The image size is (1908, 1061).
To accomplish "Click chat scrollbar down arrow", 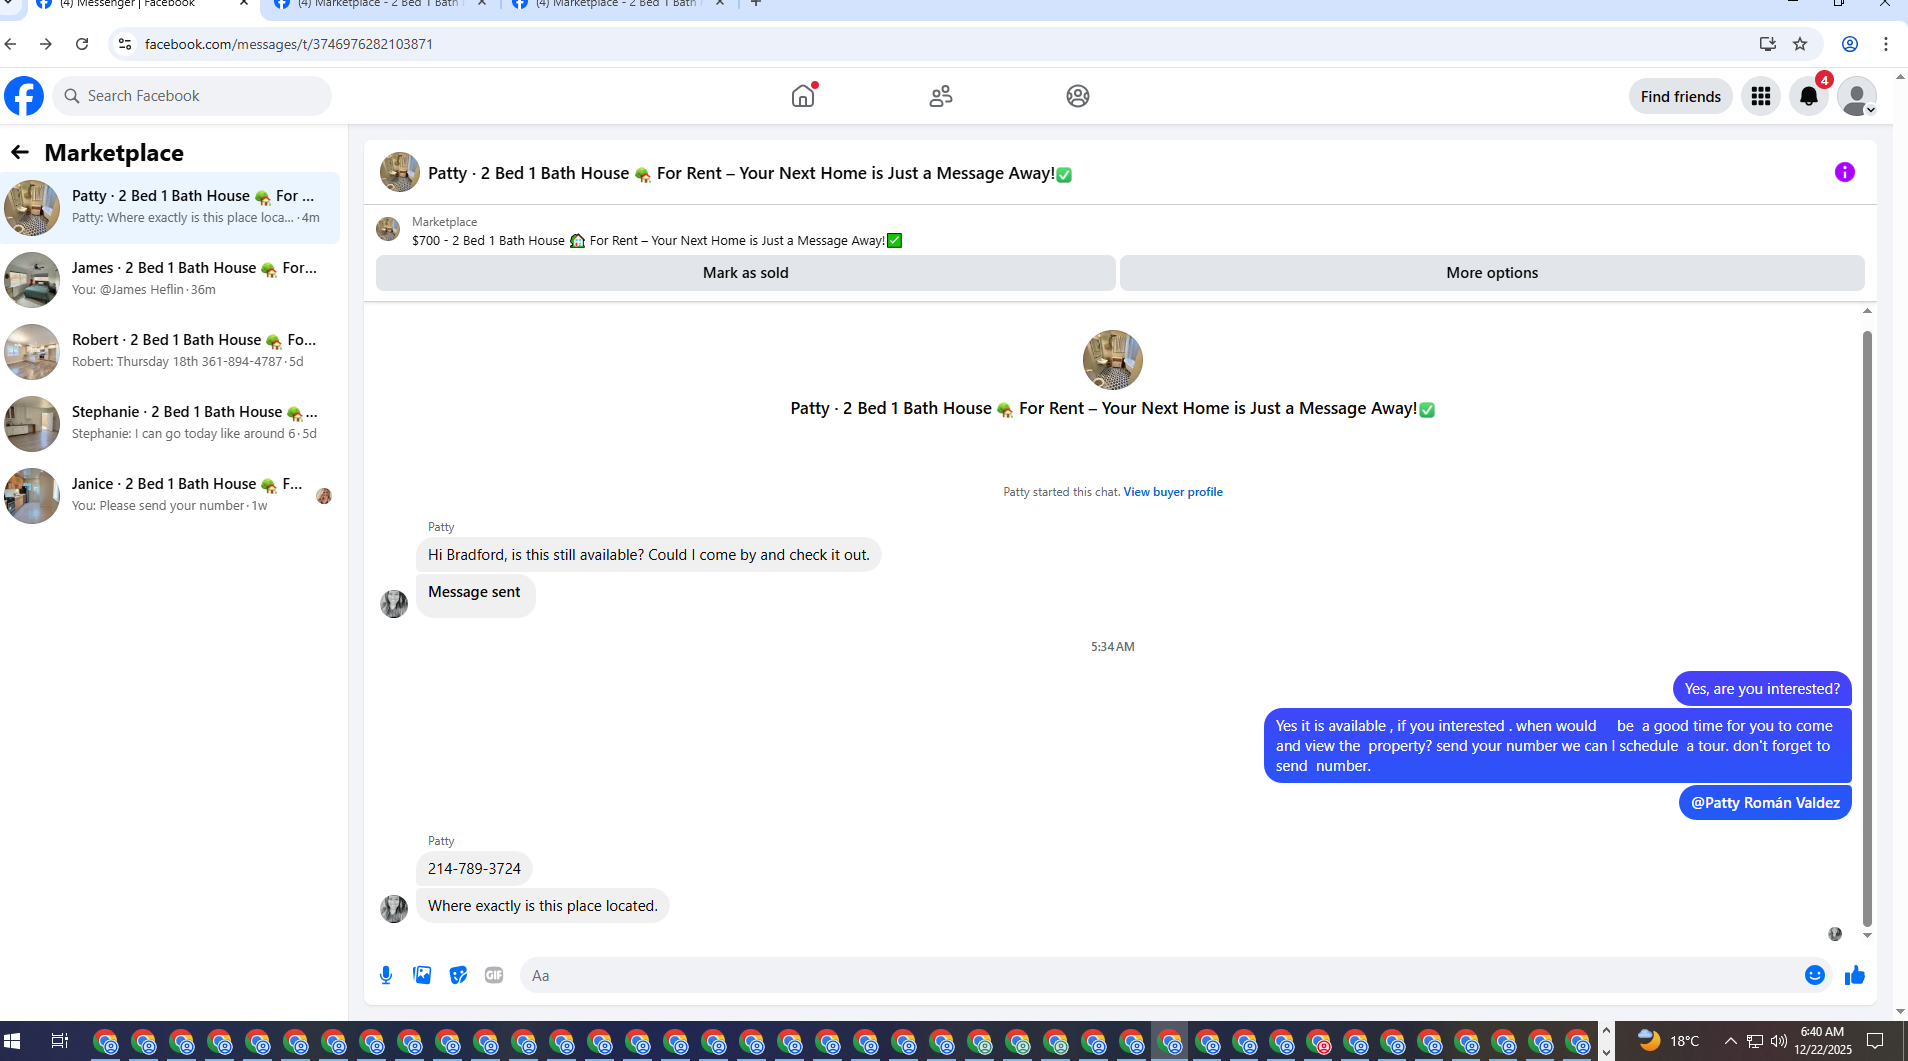I will [1867, 936].
